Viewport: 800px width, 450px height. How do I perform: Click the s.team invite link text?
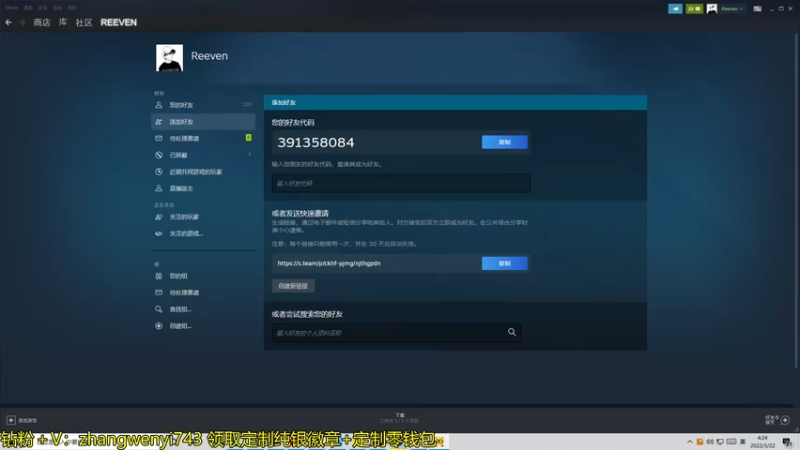[329, 263]
